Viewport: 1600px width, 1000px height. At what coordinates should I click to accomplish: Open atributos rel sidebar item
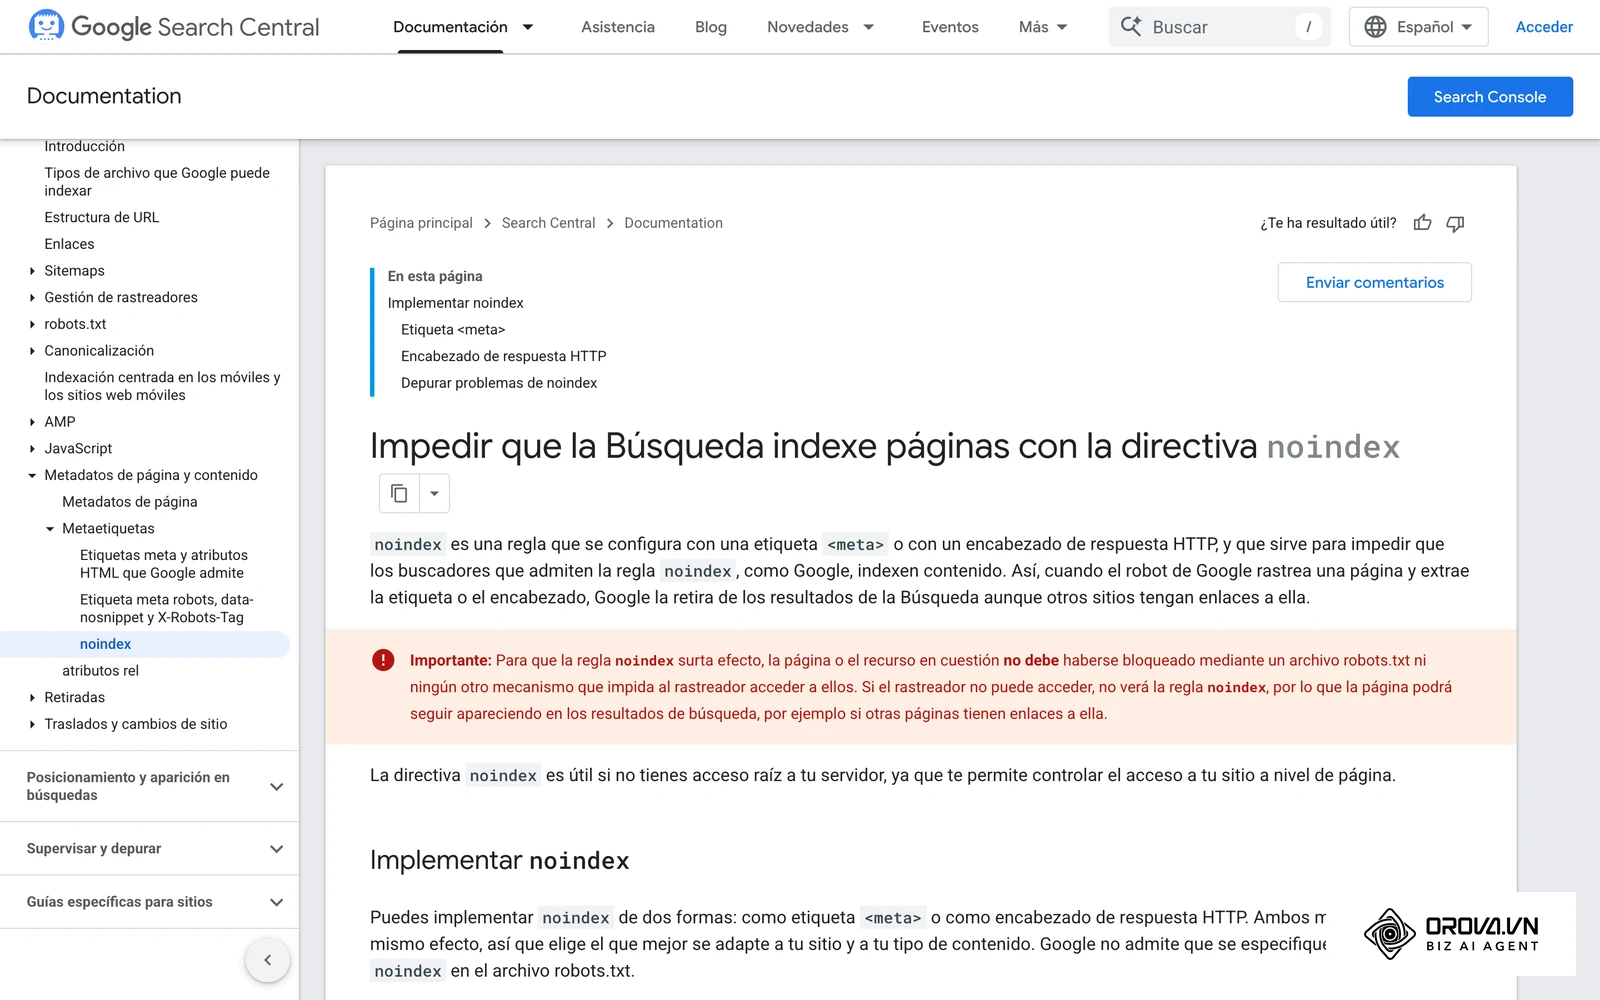pyautogui.click(x=100, y=671)
